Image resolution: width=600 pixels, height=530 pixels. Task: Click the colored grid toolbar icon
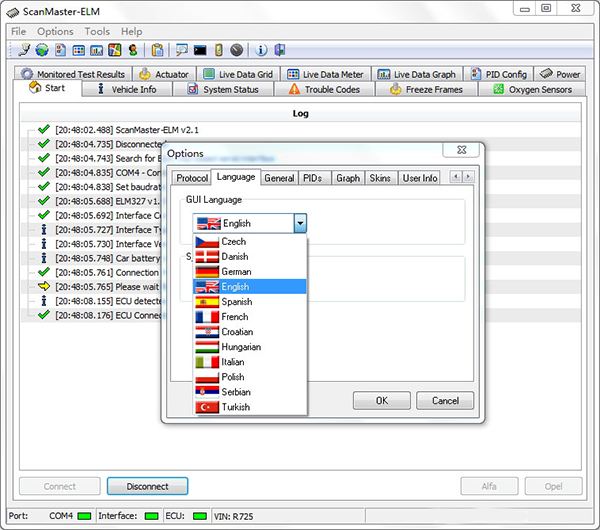point(78,50)
